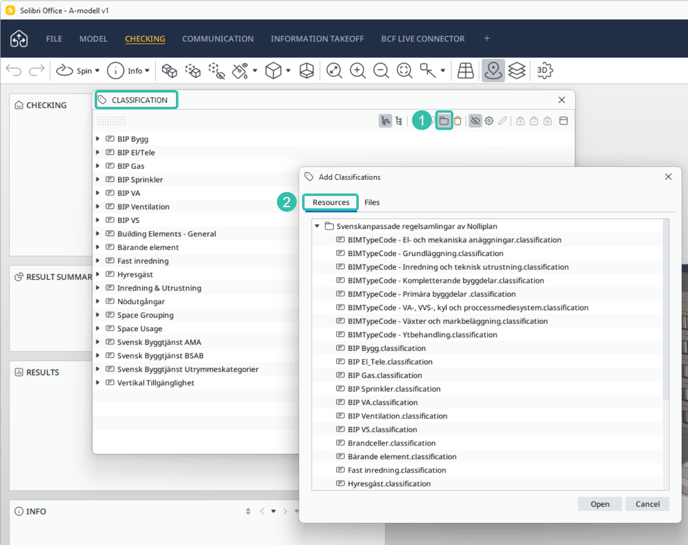
Task: Open classification settings gear icon
Action: (489, 121)
